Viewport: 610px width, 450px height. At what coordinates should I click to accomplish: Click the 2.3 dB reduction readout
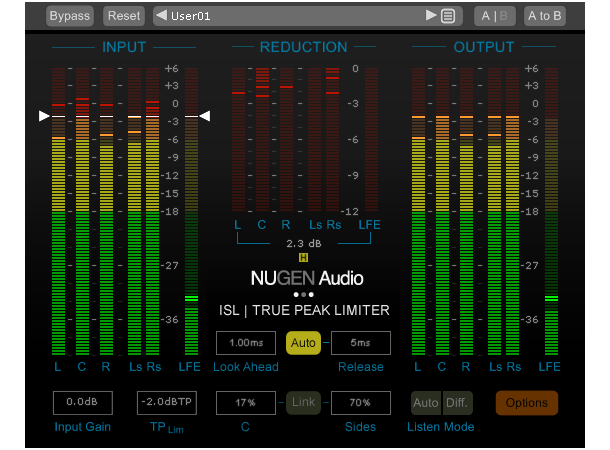click(x=304, y=244)
